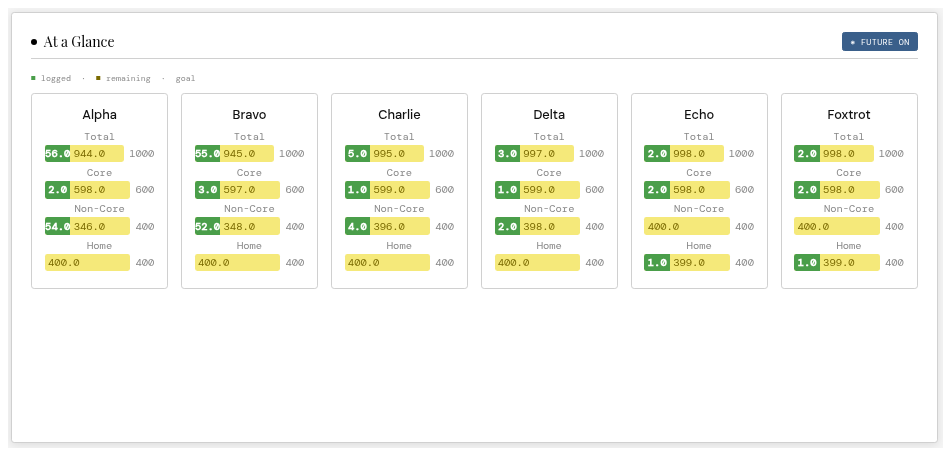
Task: Click Delta's Home 400.0 remaining bar
Action: pos(537,263)
